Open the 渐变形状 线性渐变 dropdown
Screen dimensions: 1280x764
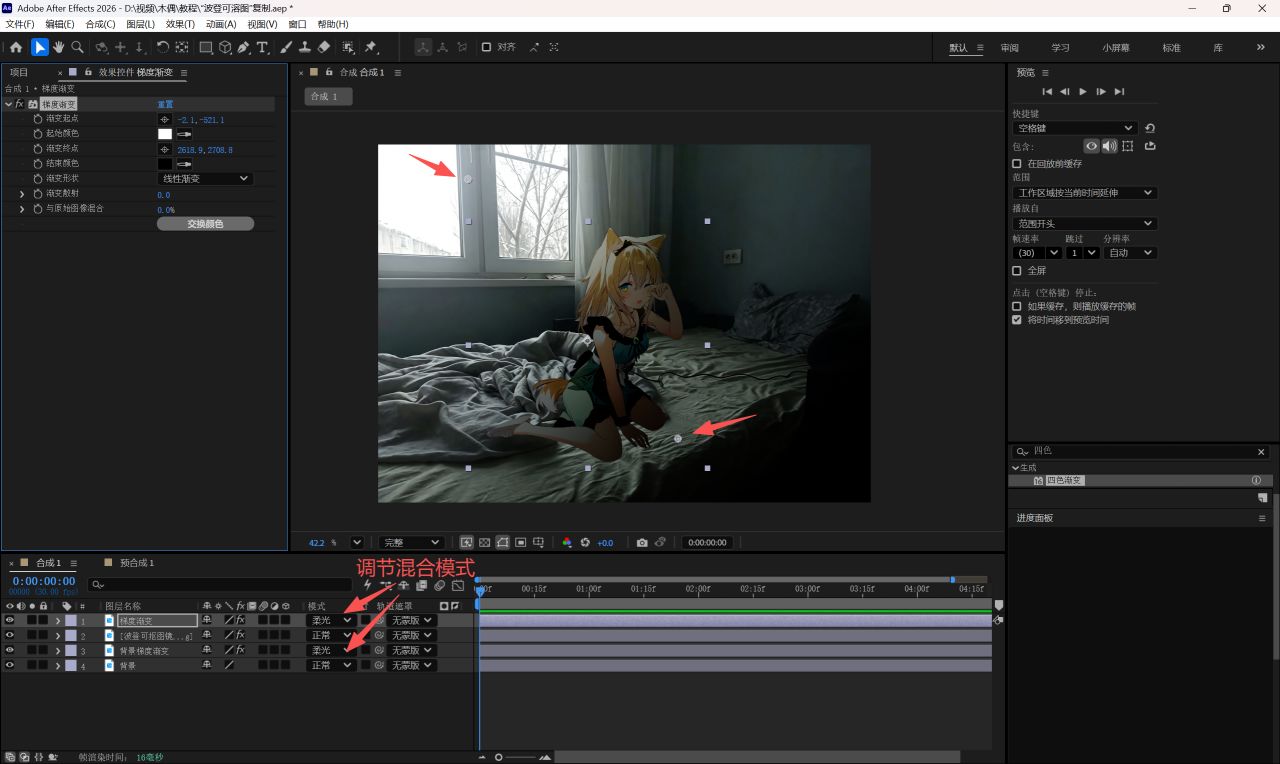pyautogui.click(x=205, y=179)
